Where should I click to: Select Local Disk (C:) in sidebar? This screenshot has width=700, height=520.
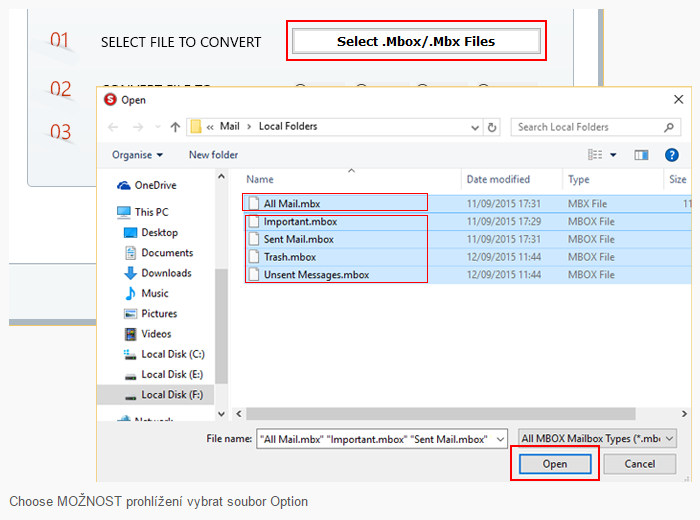pos(172,354)
